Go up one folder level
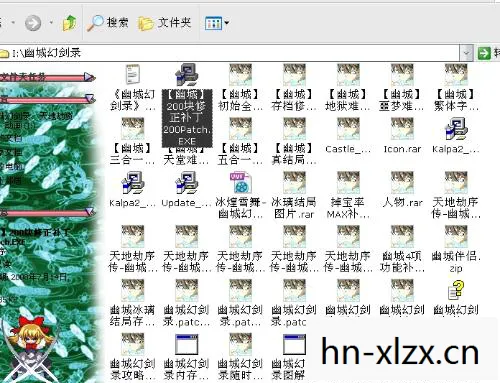The height and width of the screenshot is (383, 500). click(69, 23)
